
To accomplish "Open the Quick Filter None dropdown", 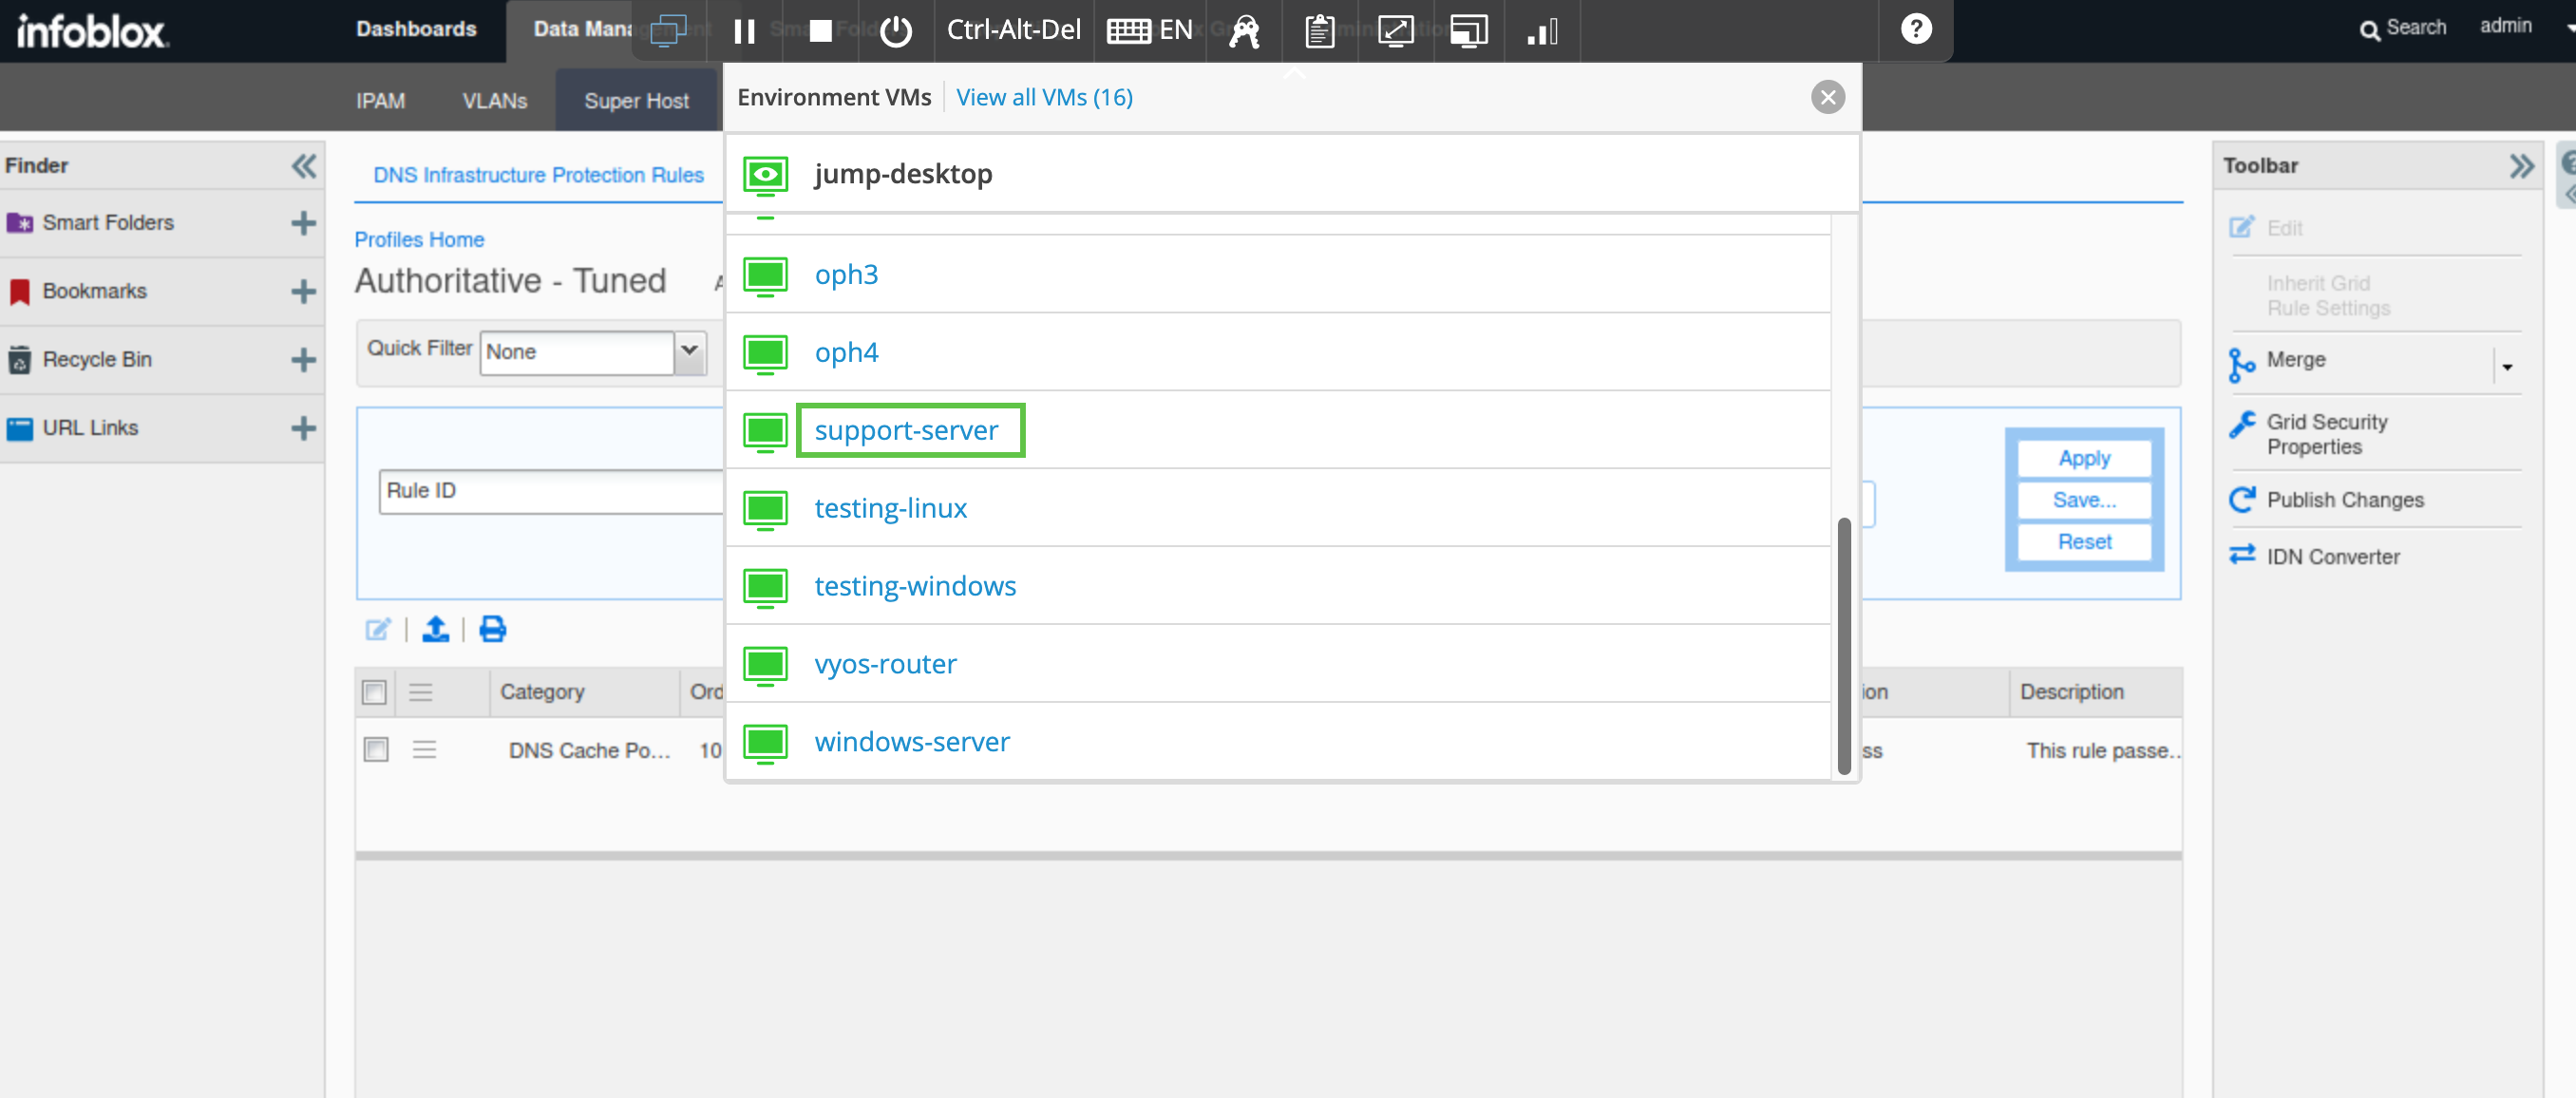I will pos(689,351).
